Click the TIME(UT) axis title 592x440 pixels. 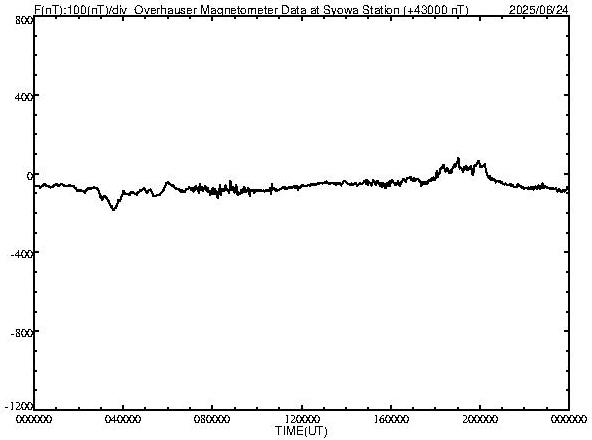tap(301, 431)
